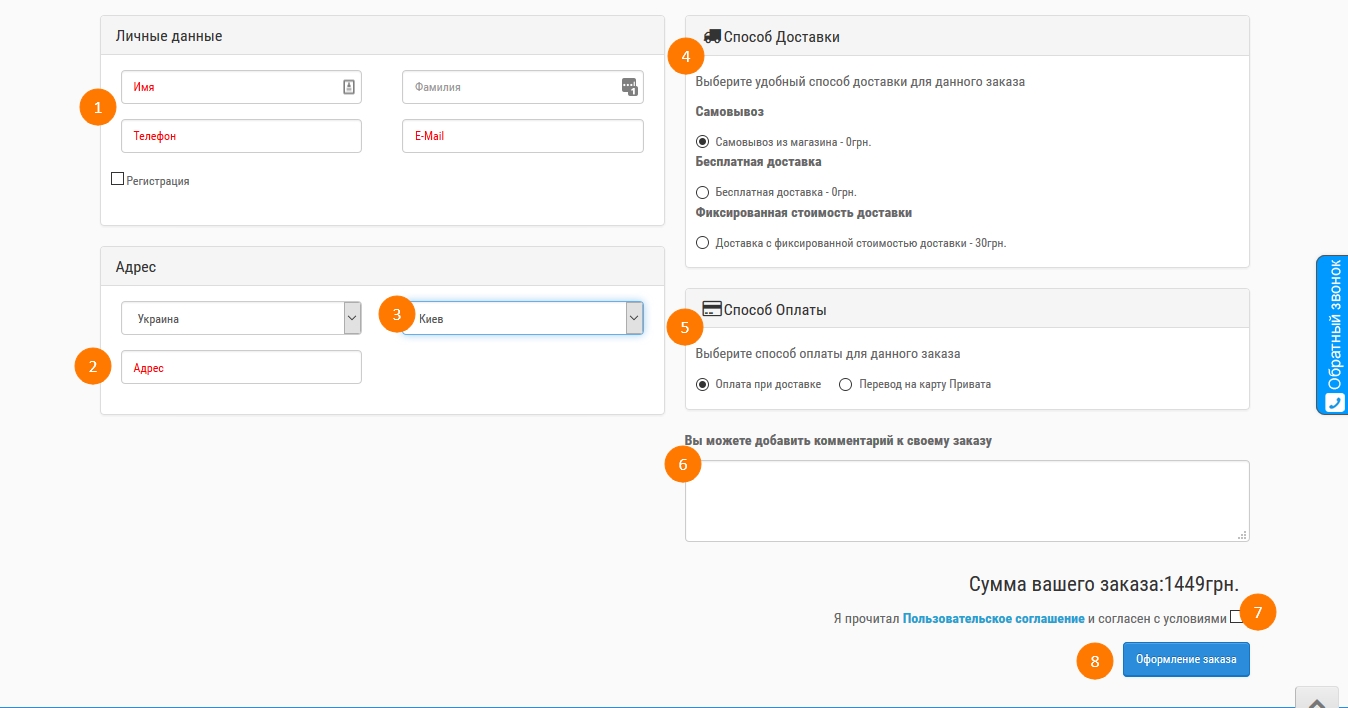This screenshot has width=1348, height=708.
Task: Click the scroll-to-top arrow button
Action: pos(1317,698)
